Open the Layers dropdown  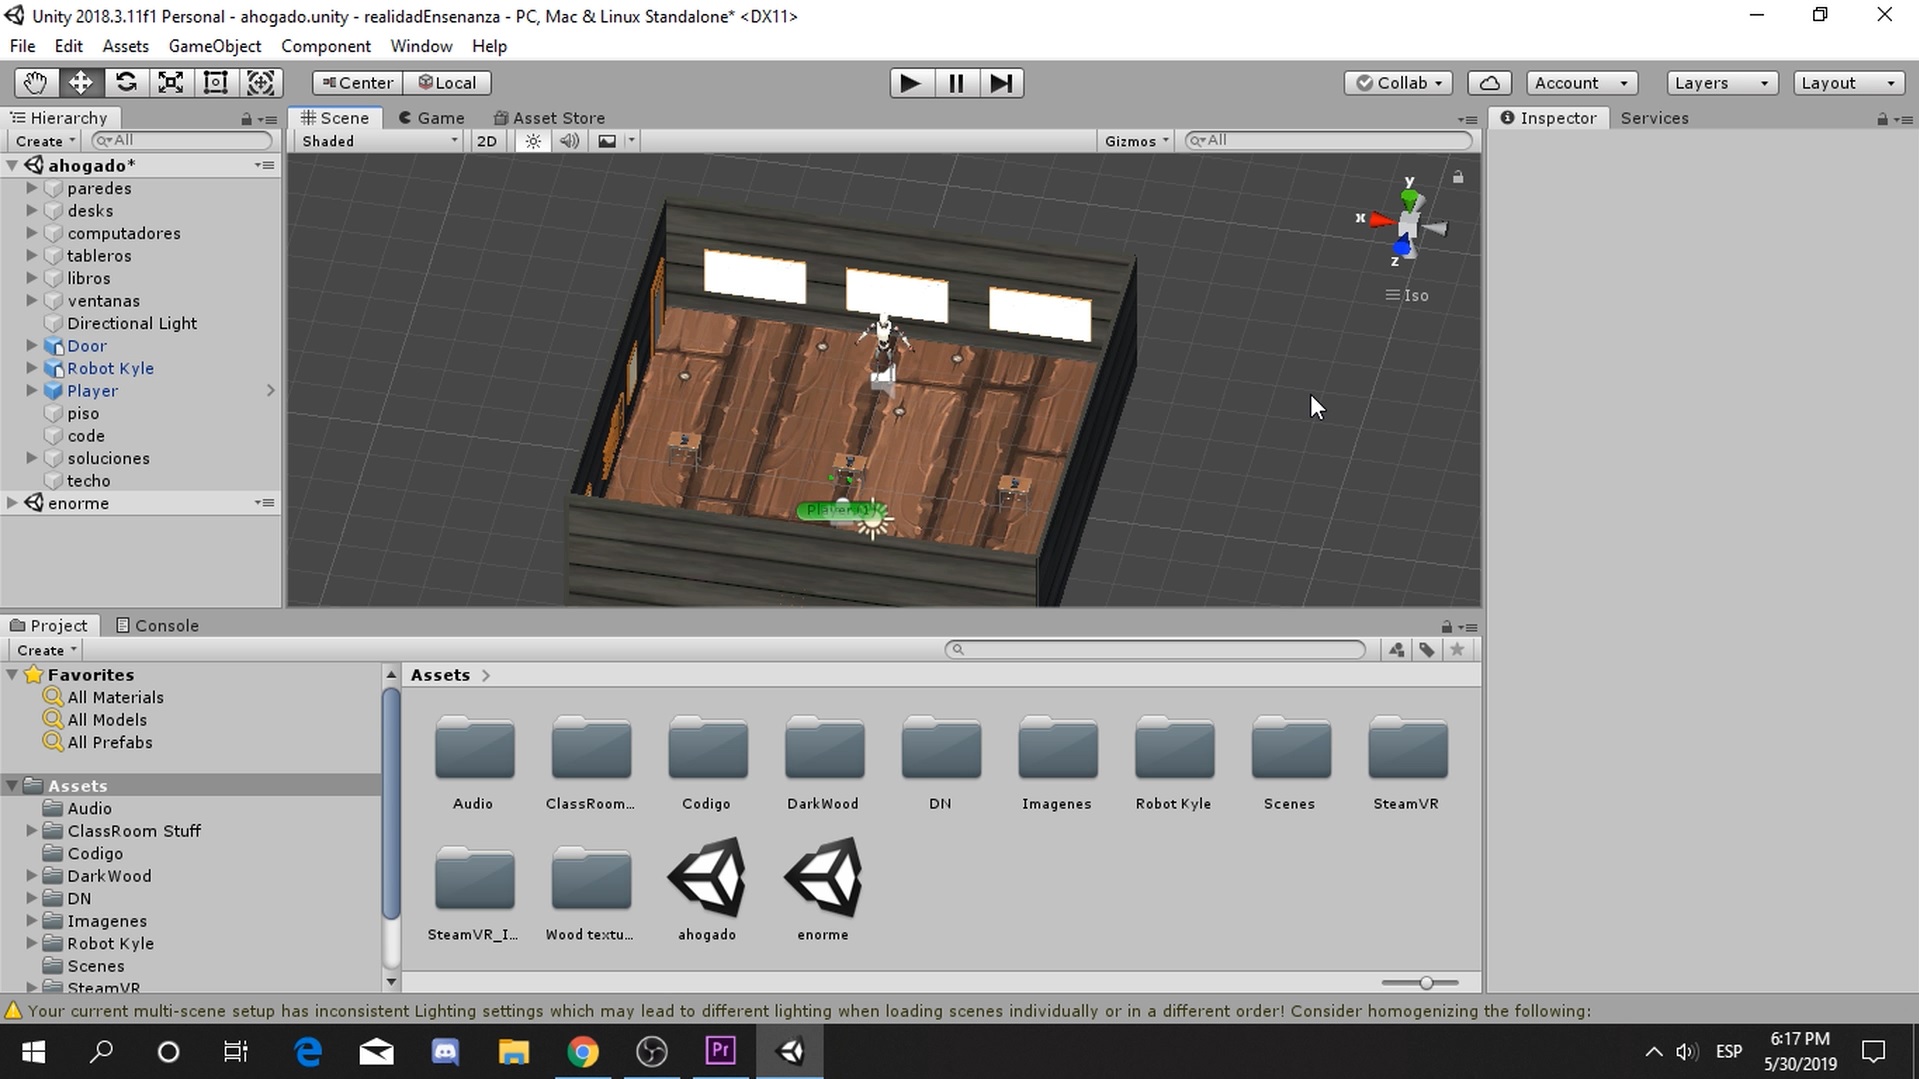(1722, 83)
